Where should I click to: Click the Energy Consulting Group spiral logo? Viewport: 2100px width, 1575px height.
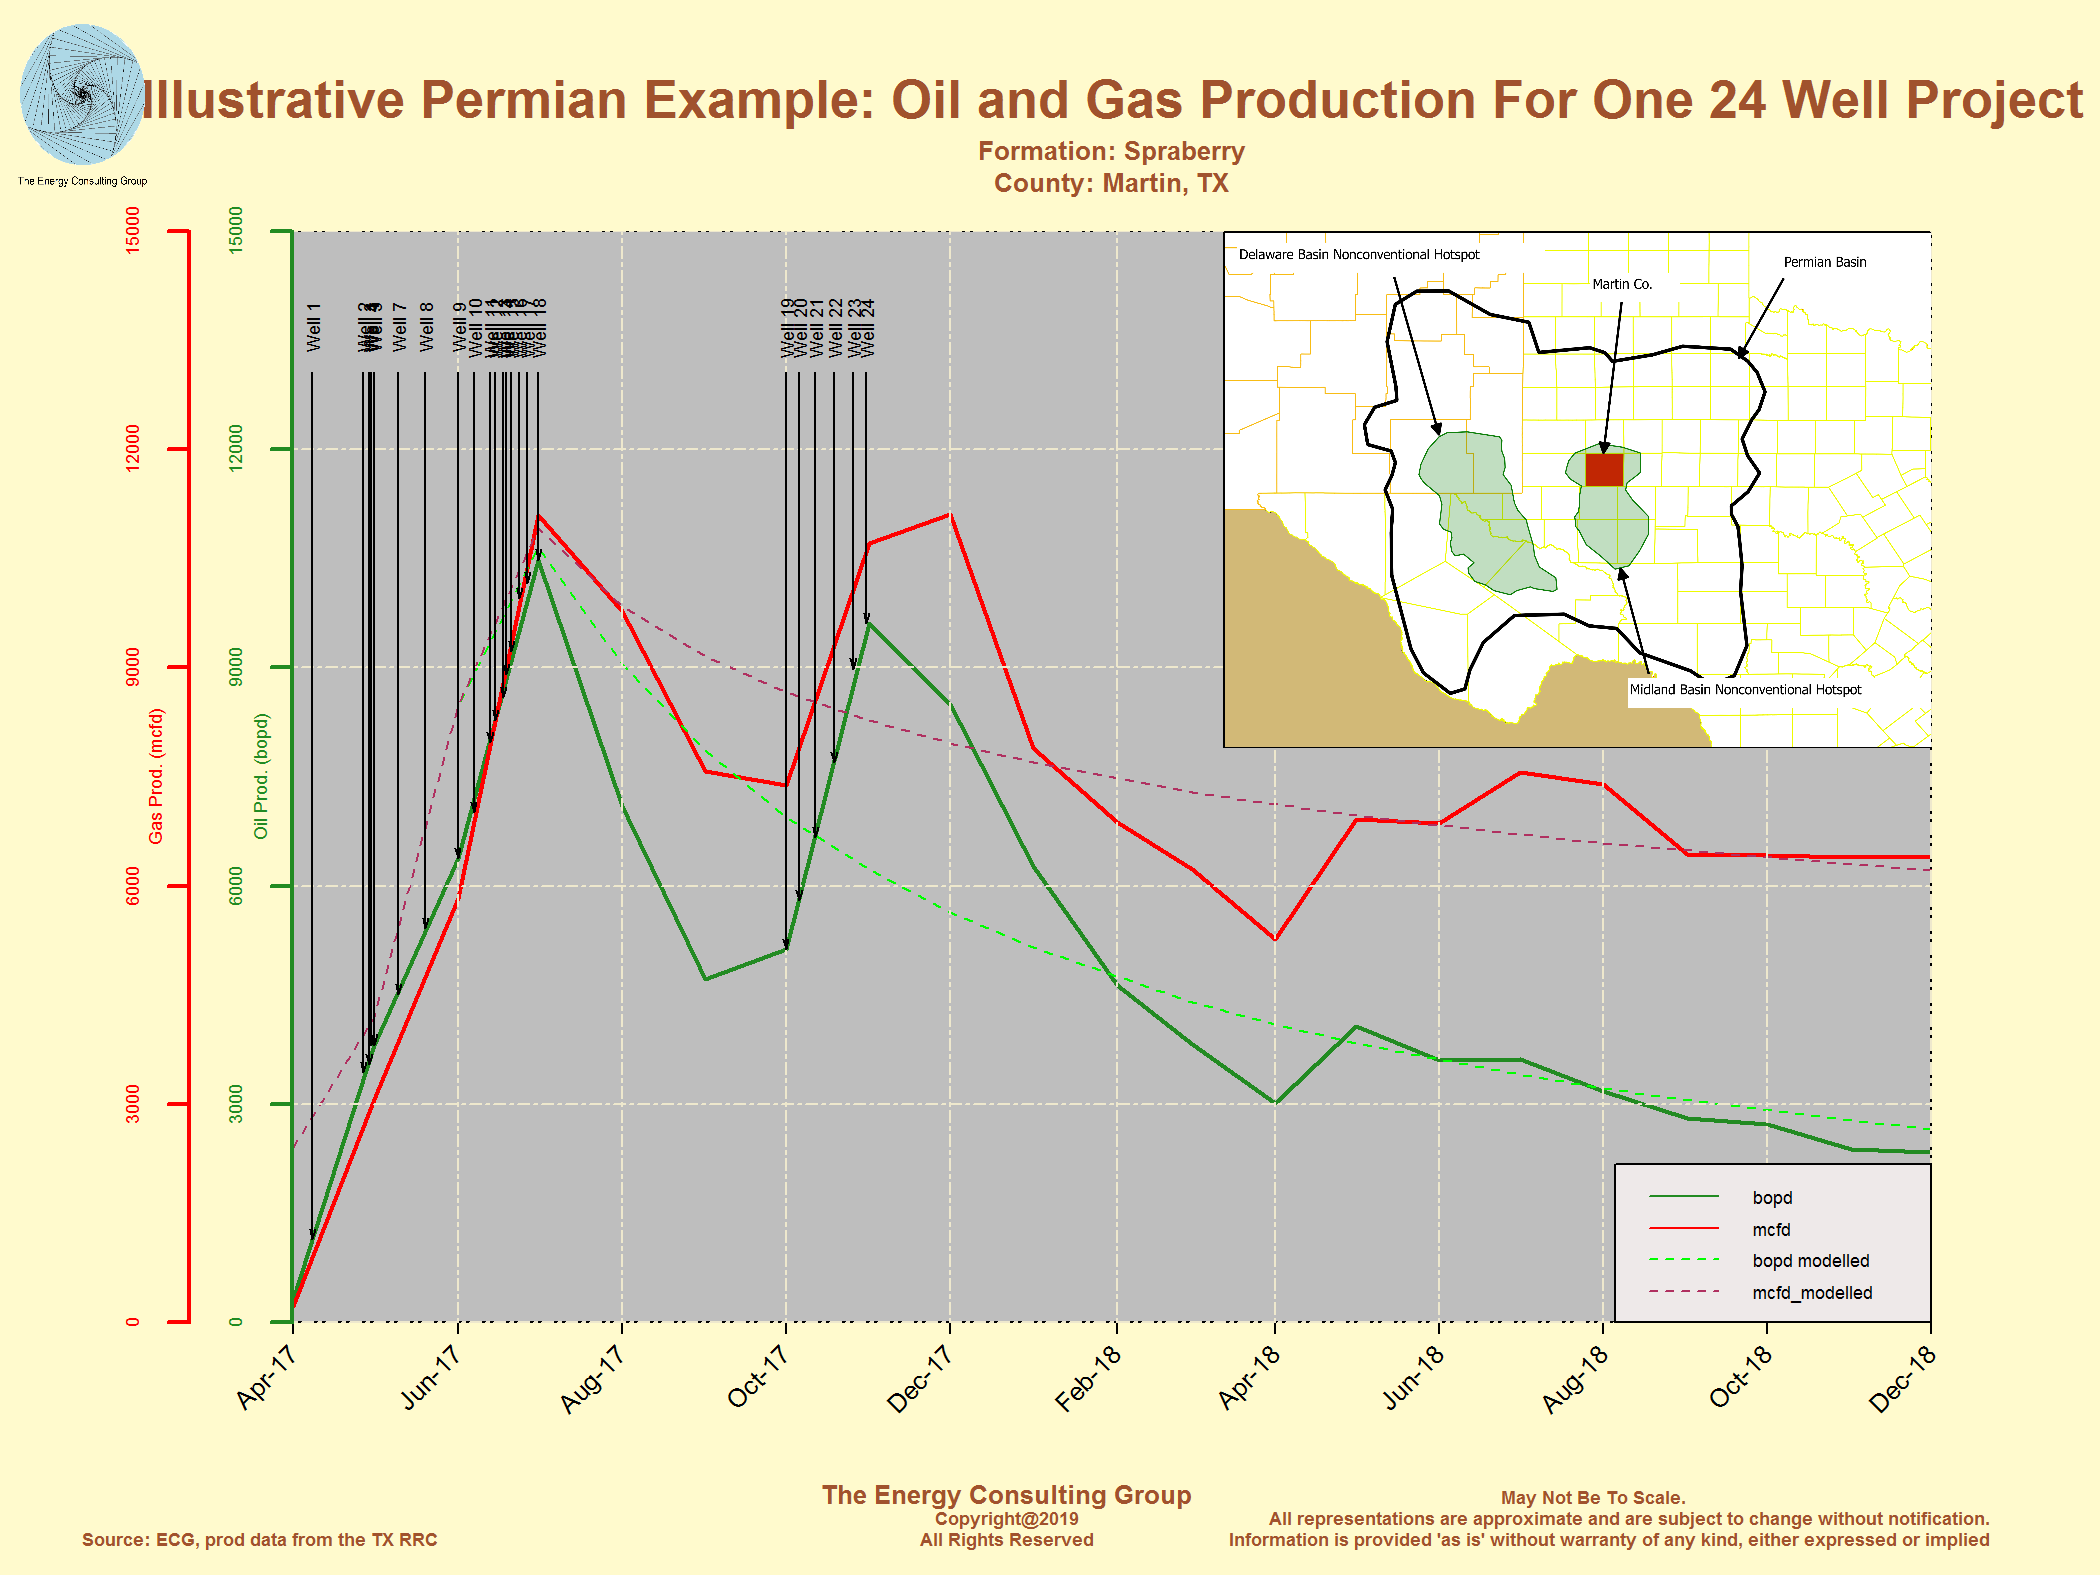pos(82,95)
